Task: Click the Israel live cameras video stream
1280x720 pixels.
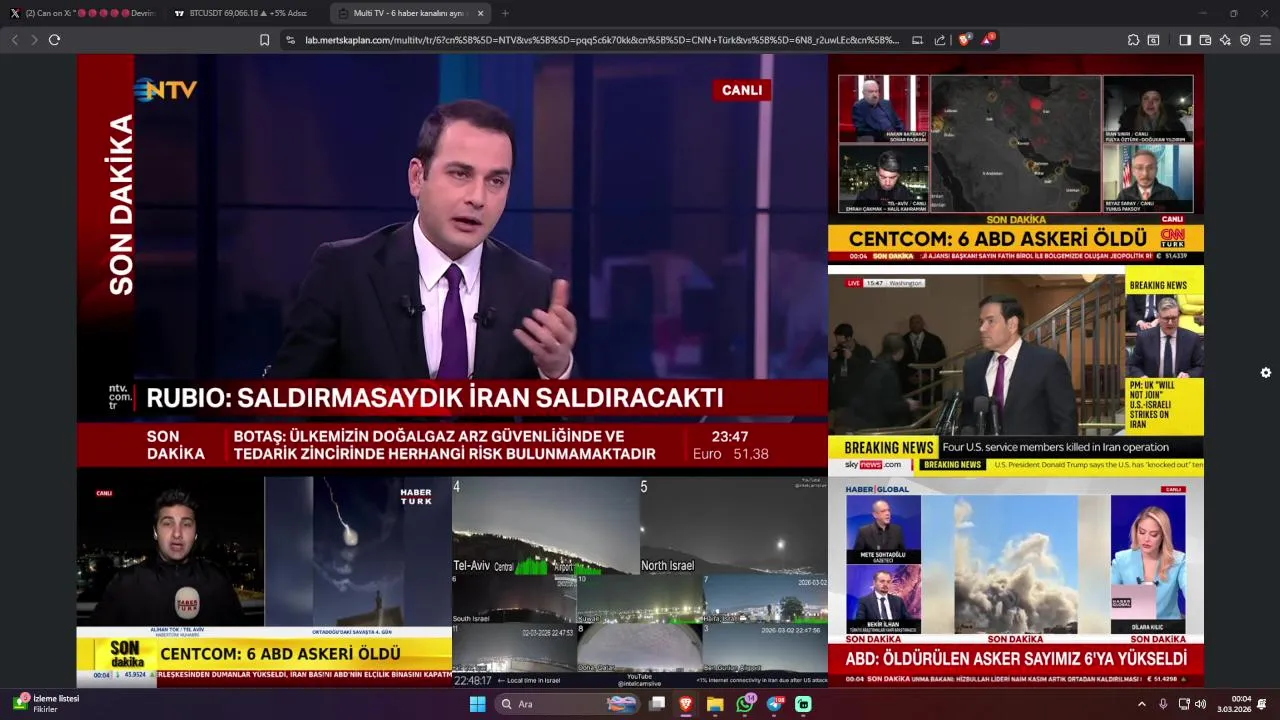Action: coord(640,582)
